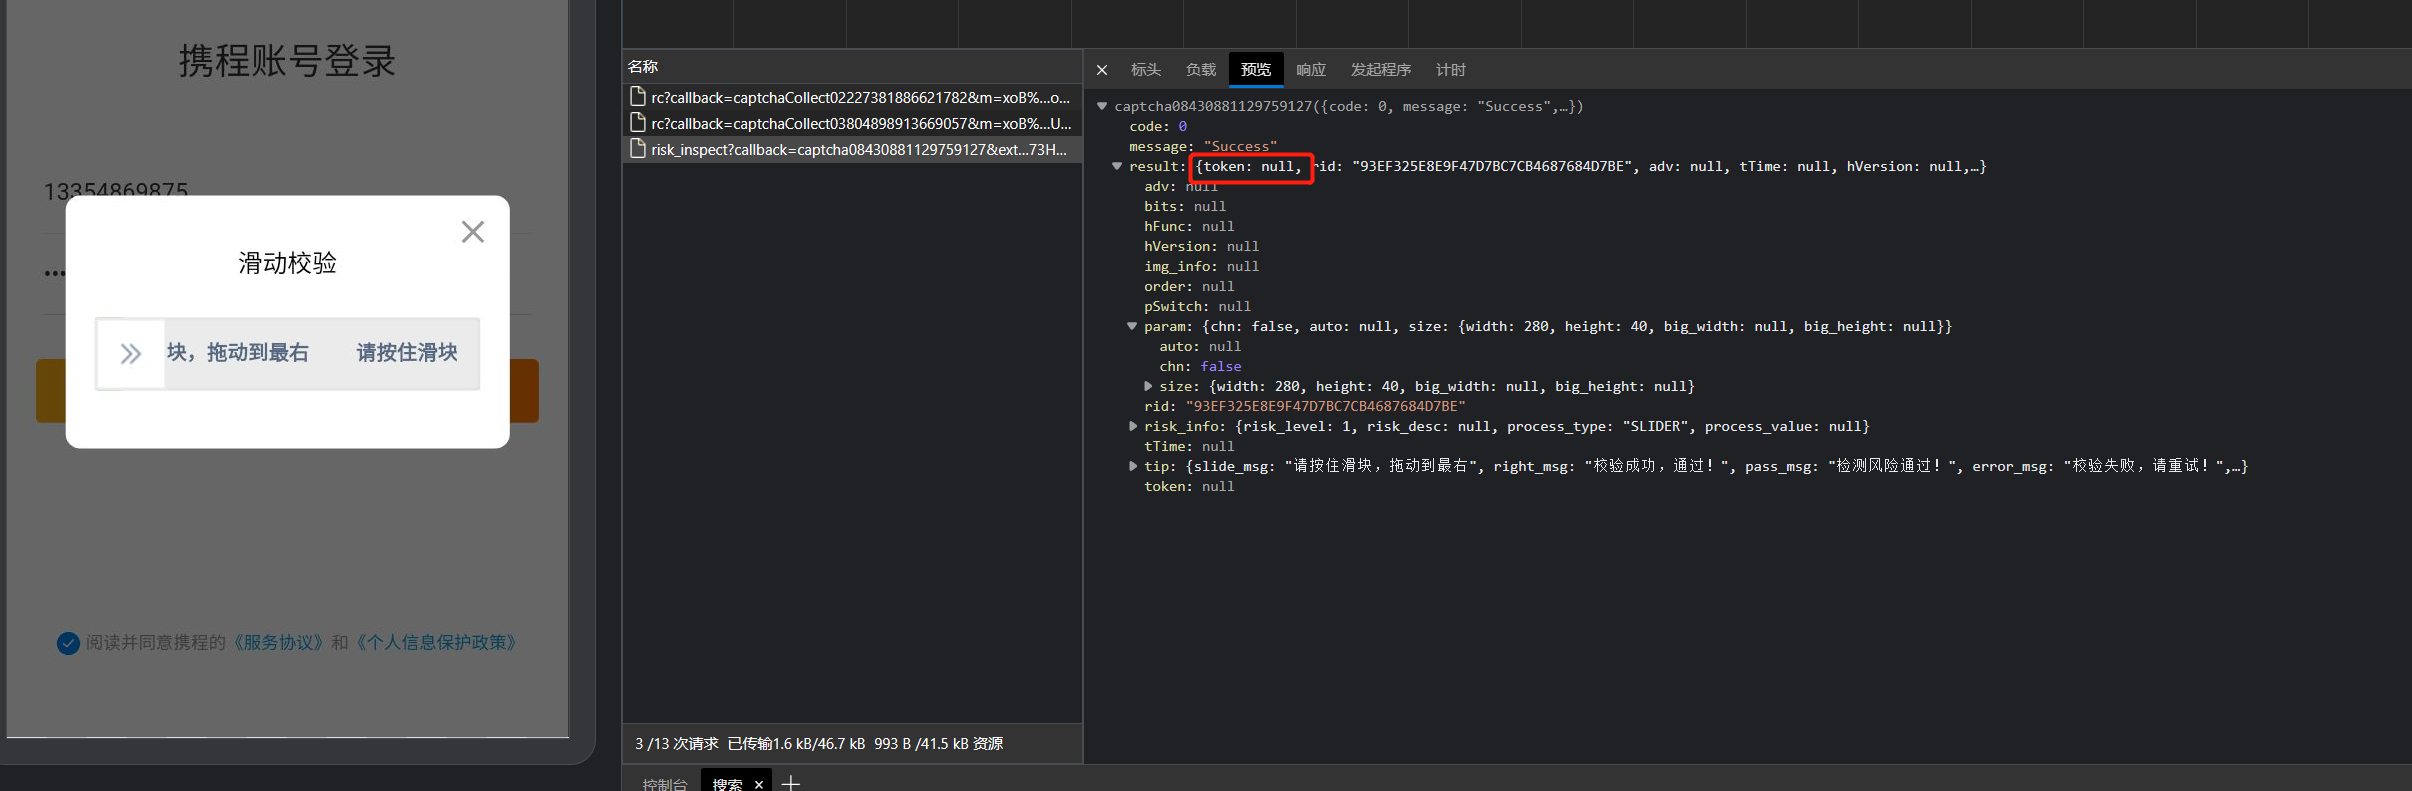The image size is (2412, 791).
Task: Close the request details panel
Action: (1102, 70)
